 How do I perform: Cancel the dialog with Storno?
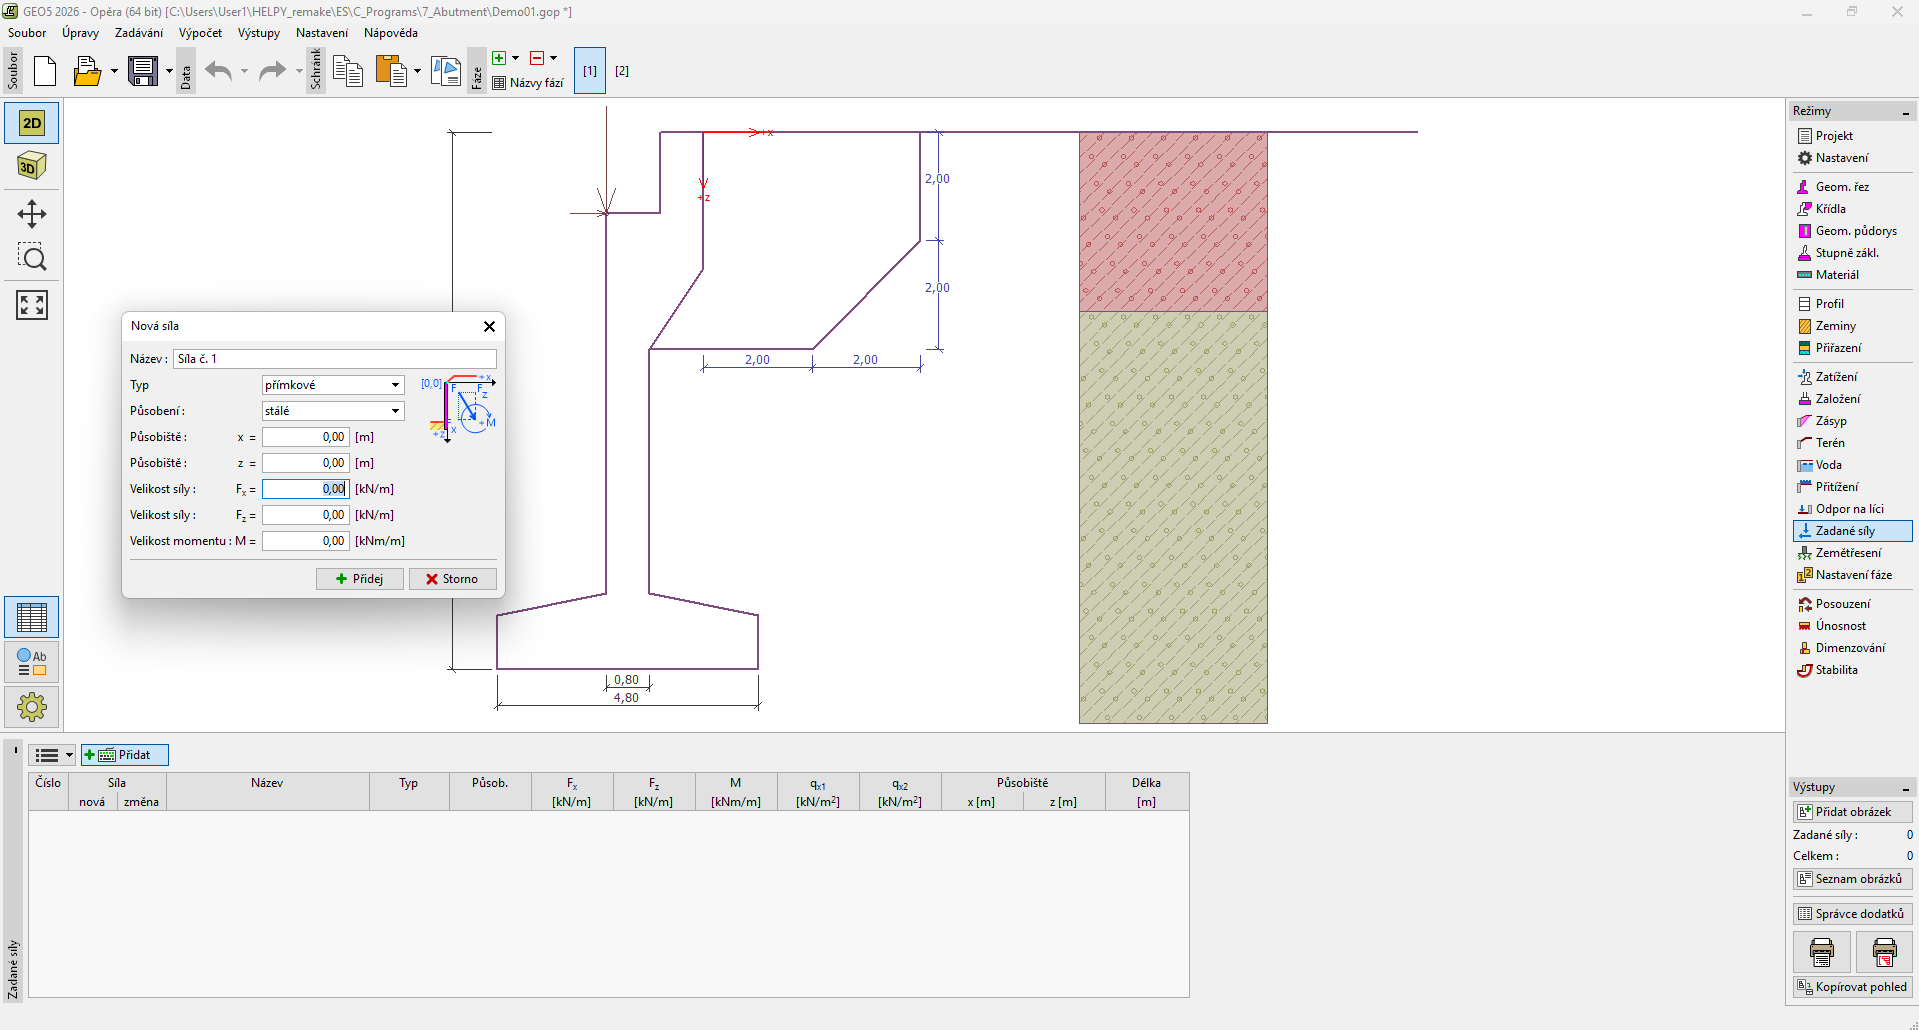point(452,579)
